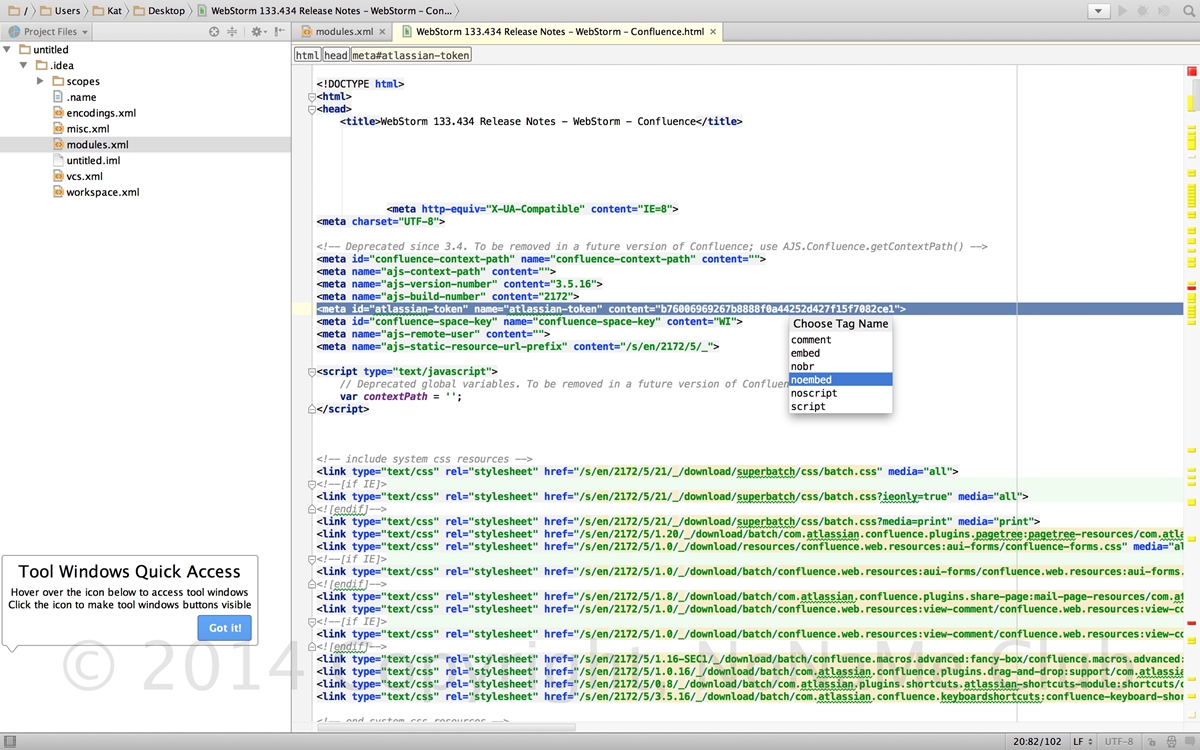This screenshot has height=750, width=1200.
Task: Open the LF line separator selector
Action: 1083,742
